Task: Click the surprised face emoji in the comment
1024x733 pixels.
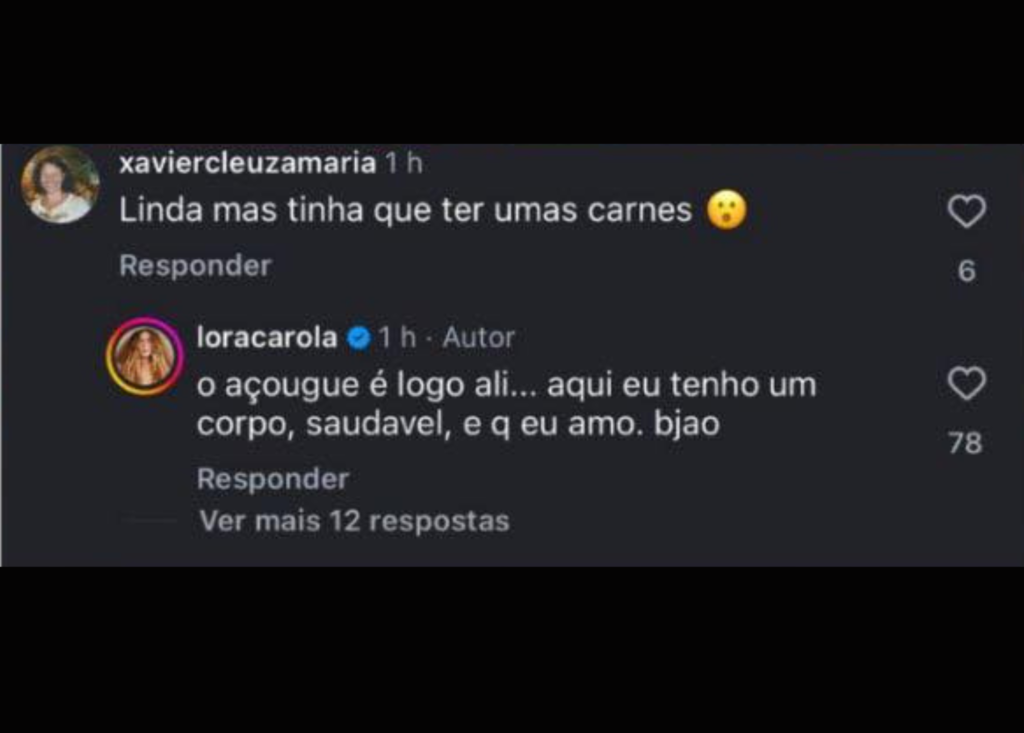Action: pyautogui.click(x=727, y=210)
